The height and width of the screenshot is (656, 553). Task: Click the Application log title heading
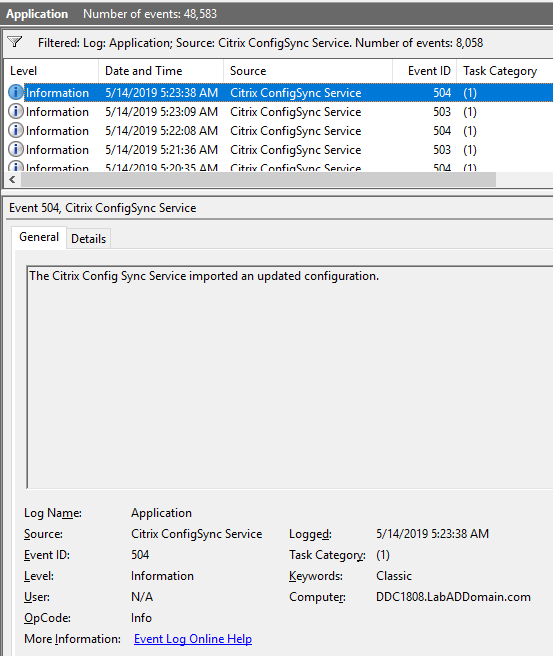pos(37,14)
